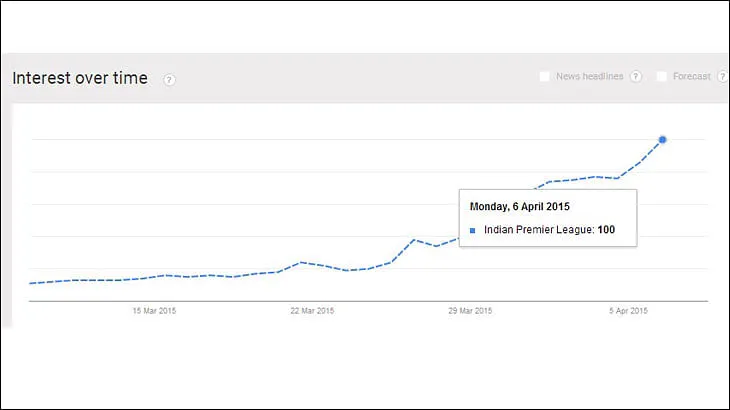Click the Forecast label text
This screenshot has width=730, height=410.
coord(691,76)
